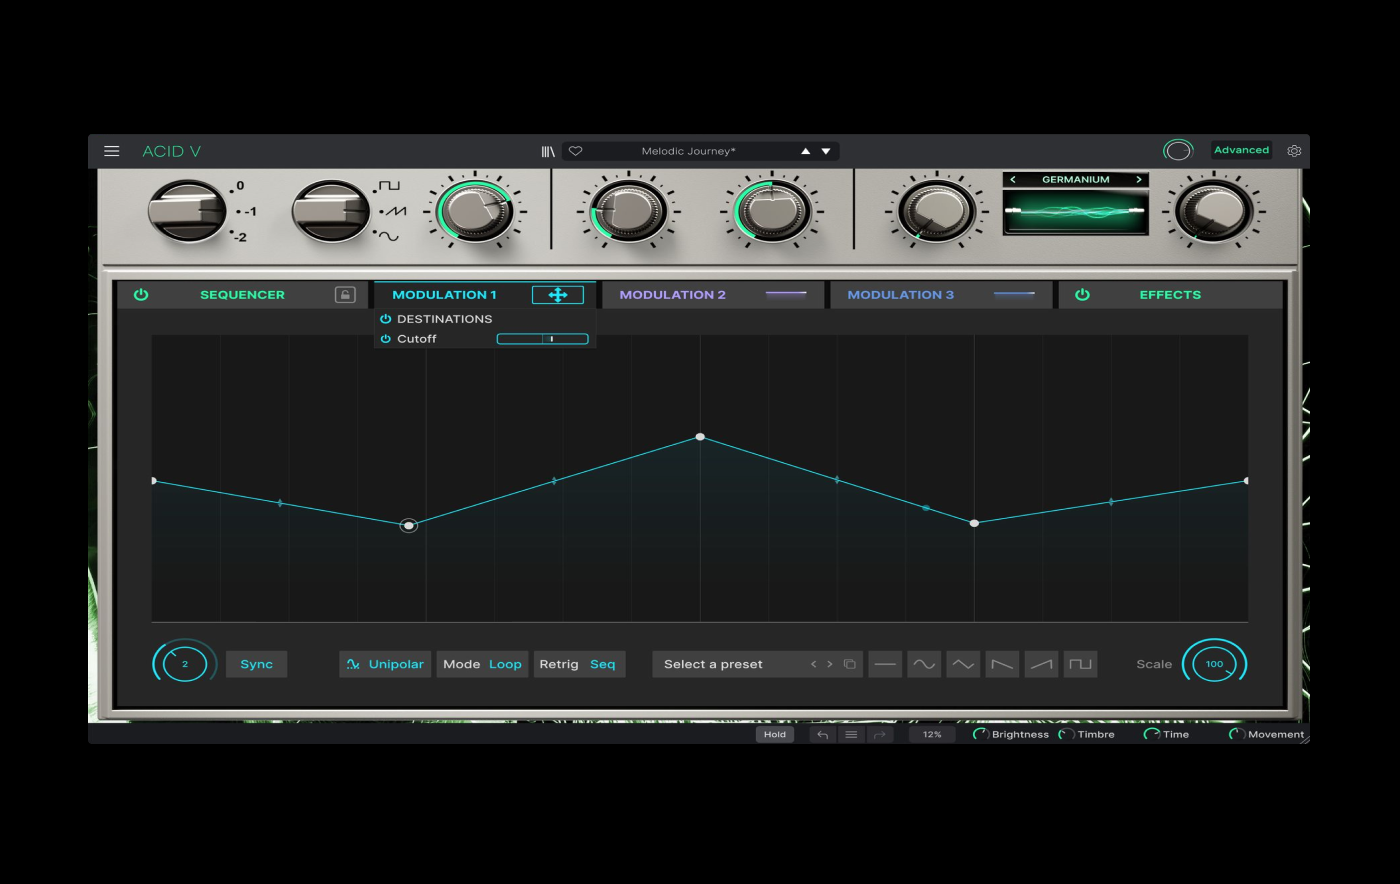Viewport: 1400px width, 884px height.
Task: Toggle the Destinations power button
Action: [385, 319]
